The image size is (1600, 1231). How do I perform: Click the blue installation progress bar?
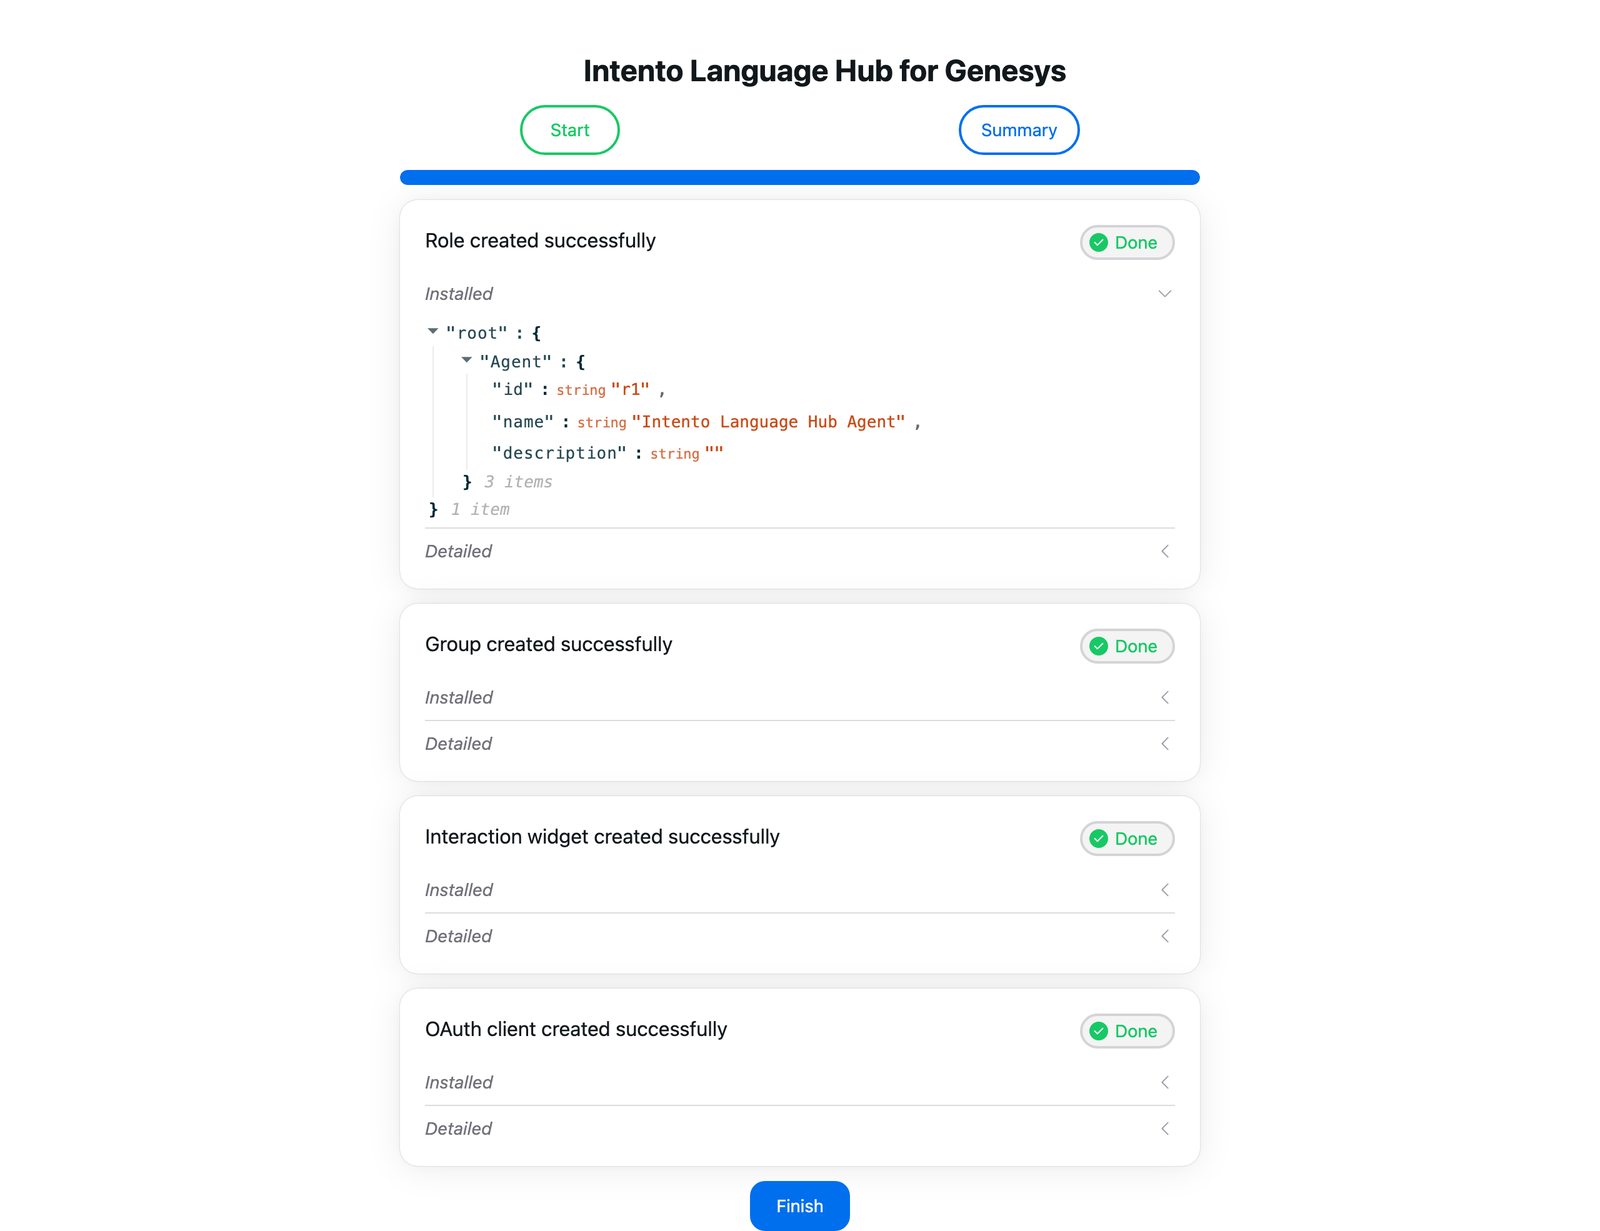click(800, 178)
